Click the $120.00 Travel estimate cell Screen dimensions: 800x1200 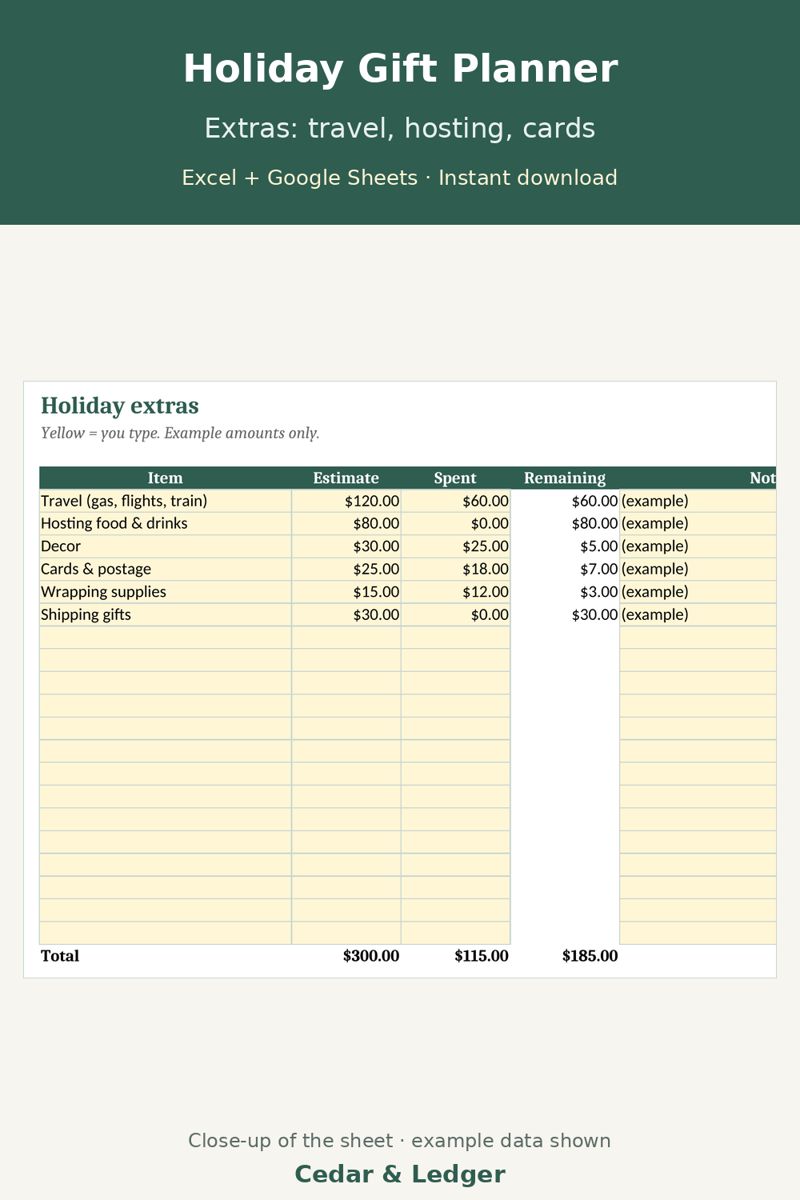click(346, 501)
